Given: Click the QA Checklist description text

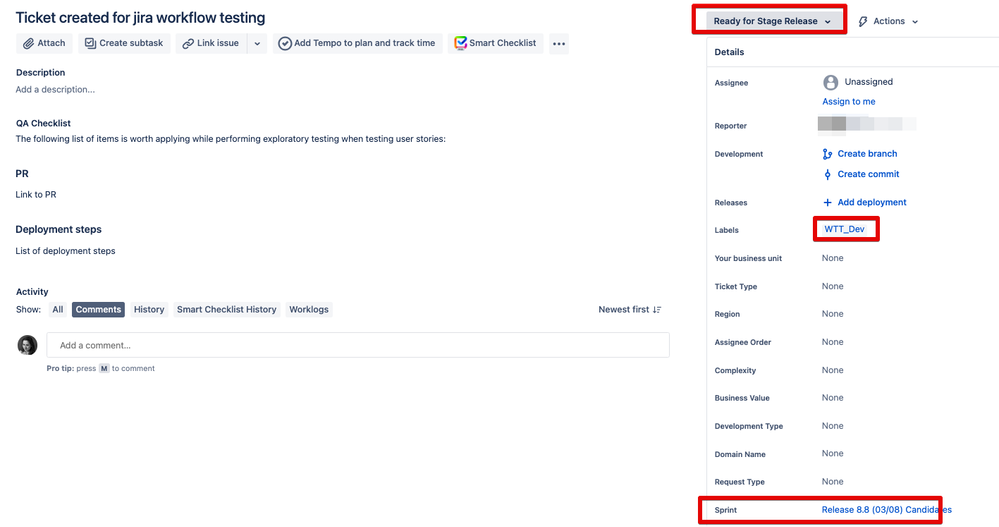Looking at the screenshot, I should click(231, 139).
